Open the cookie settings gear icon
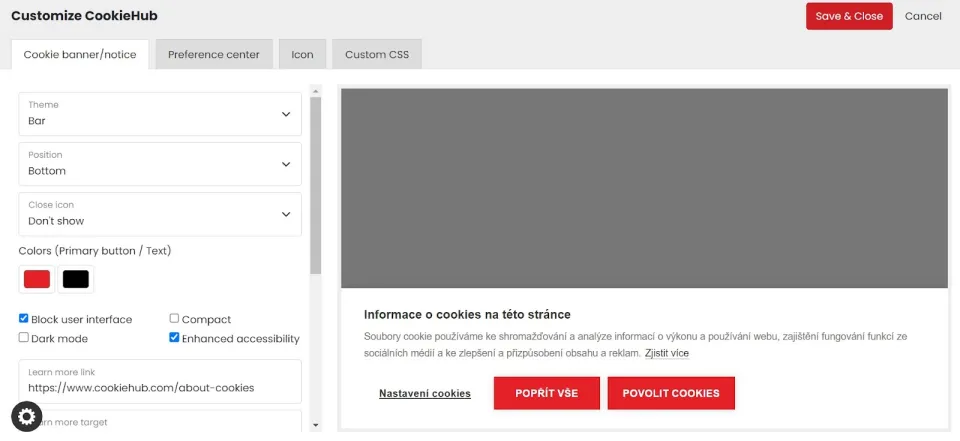The width and height of the screenshot is (960, 441). [26, 416]
